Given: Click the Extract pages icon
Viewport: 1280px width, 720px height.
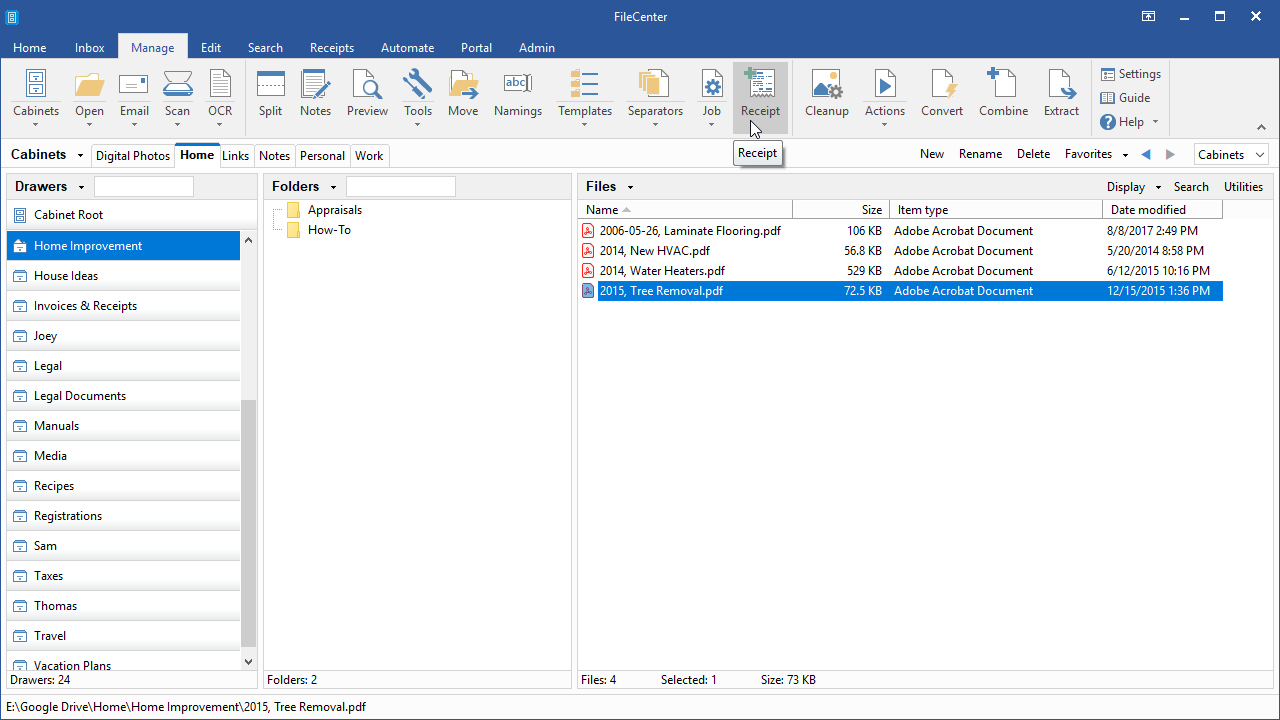Looking at the screenshot, I should (x=1061, y=94).
